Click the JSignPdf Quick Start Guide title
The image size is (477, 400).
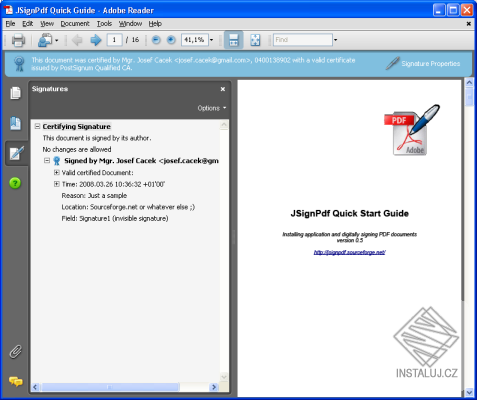[x=349, y=213]
